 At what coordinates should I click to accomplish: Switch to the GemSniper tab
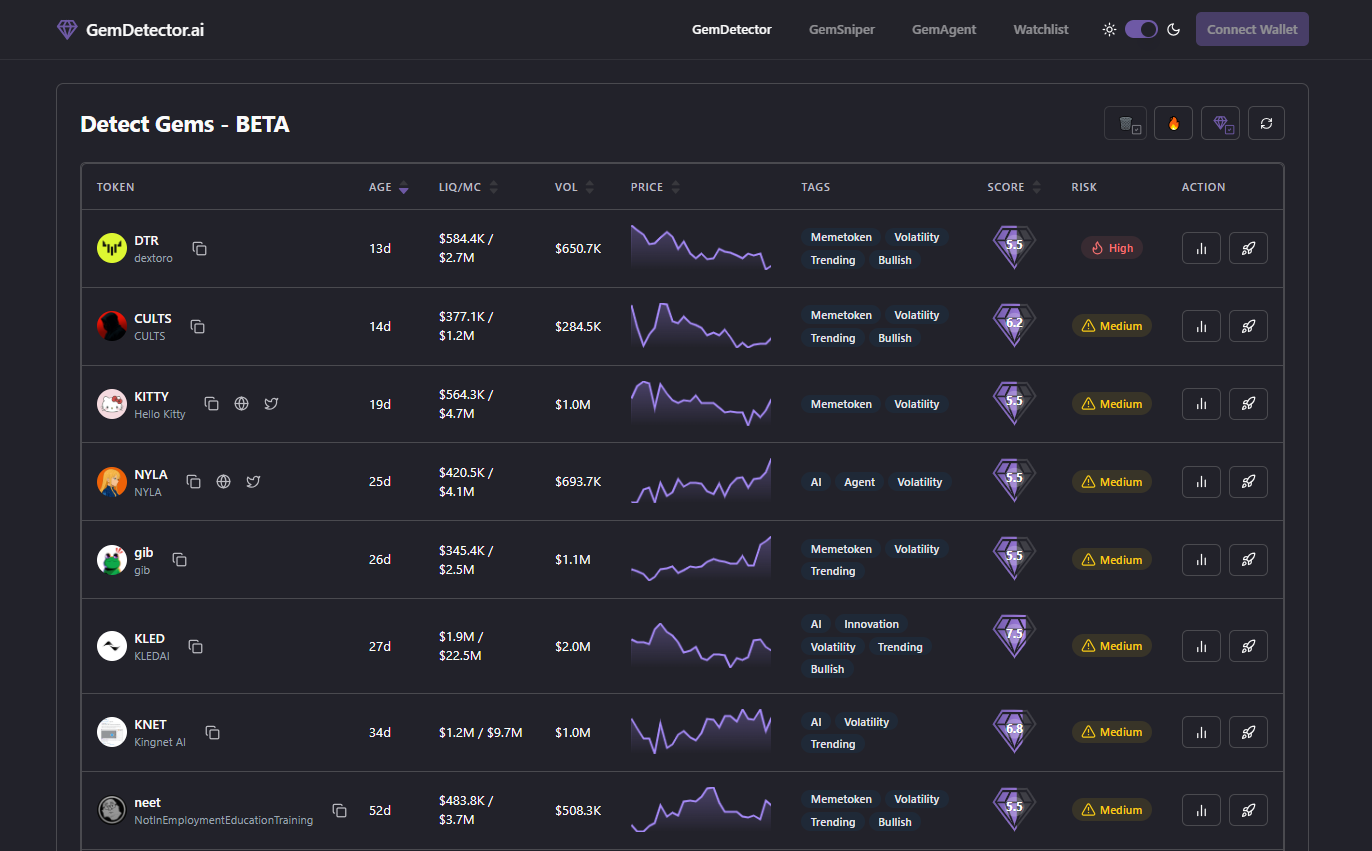(x=841, y=29)
